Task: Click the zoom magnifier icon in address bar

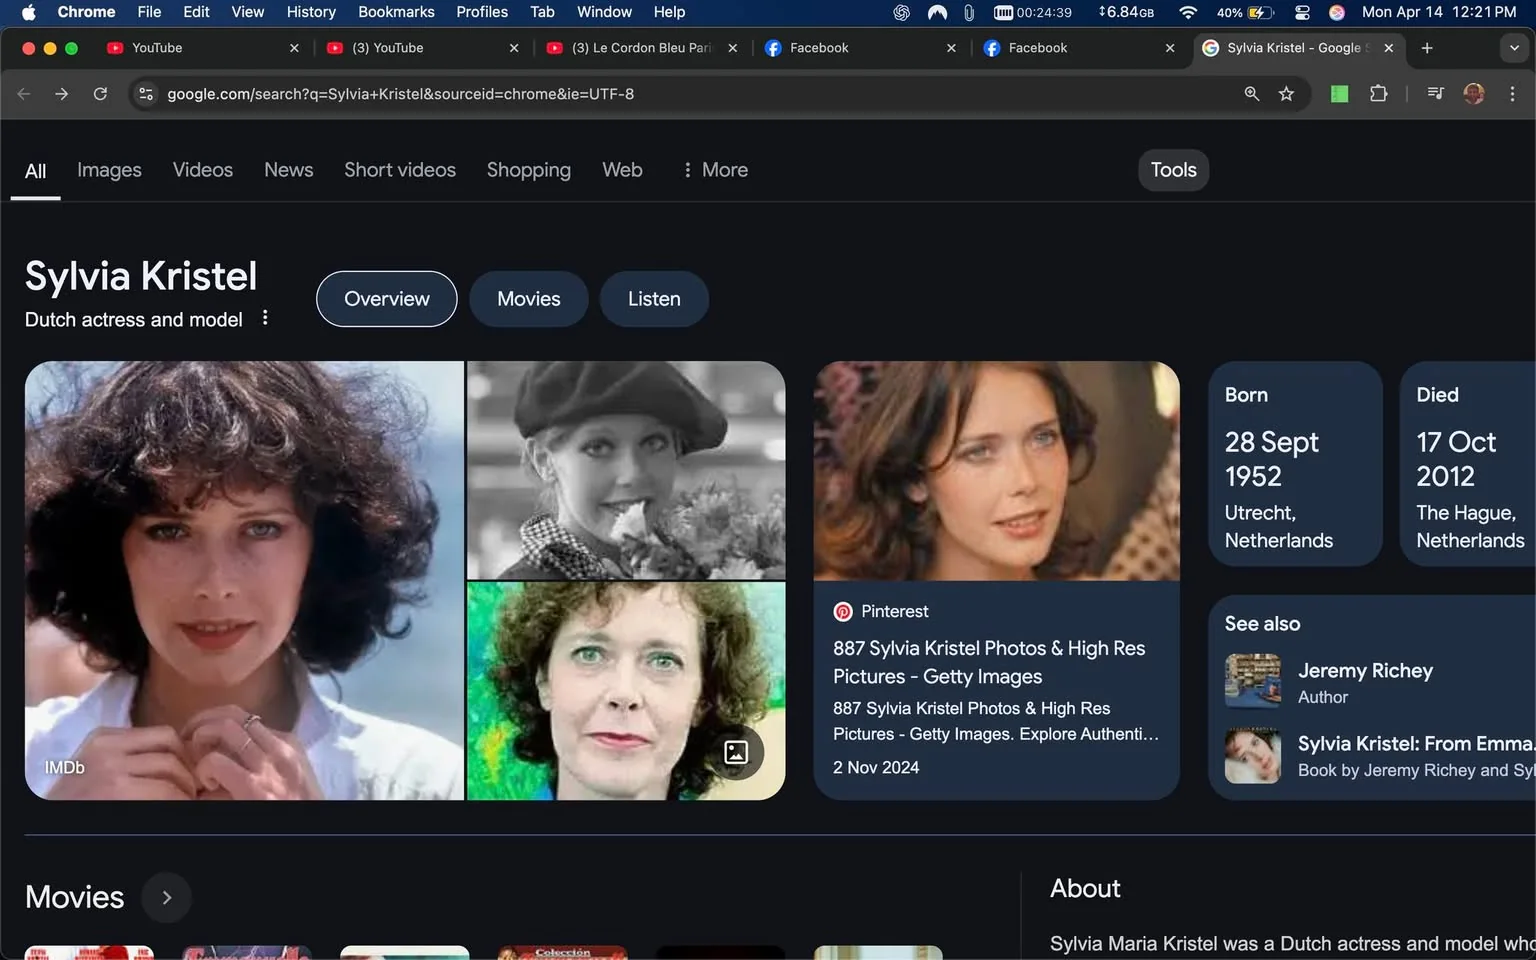Action: coord(1251,94)
